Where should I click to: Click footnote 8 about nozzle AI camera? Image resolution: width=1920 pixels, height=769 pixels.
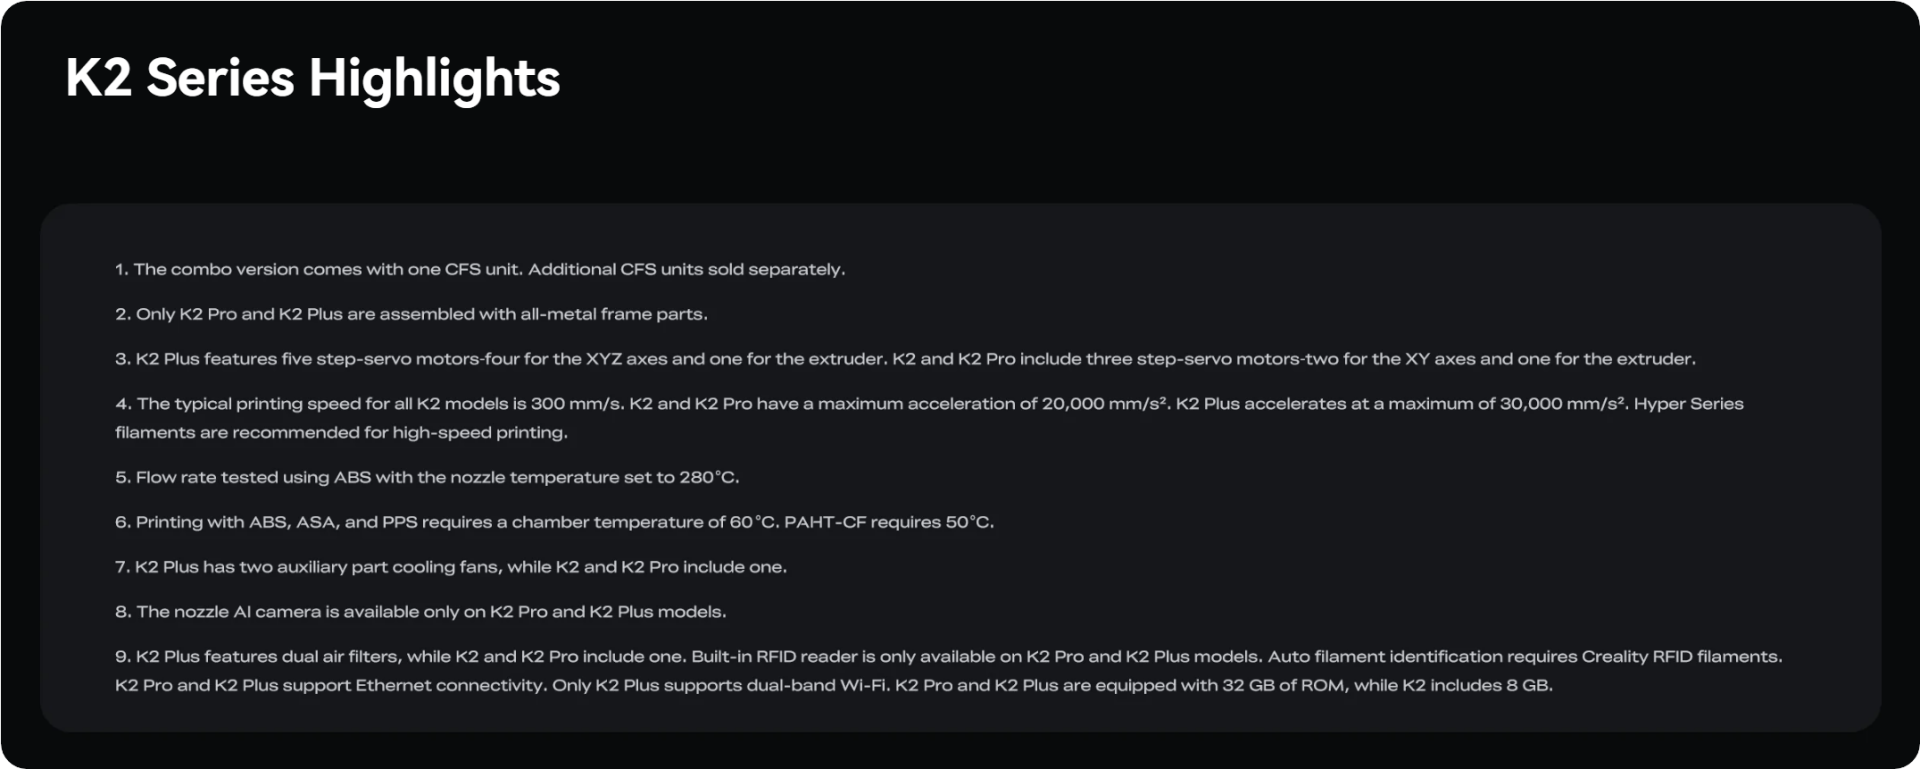421,612
